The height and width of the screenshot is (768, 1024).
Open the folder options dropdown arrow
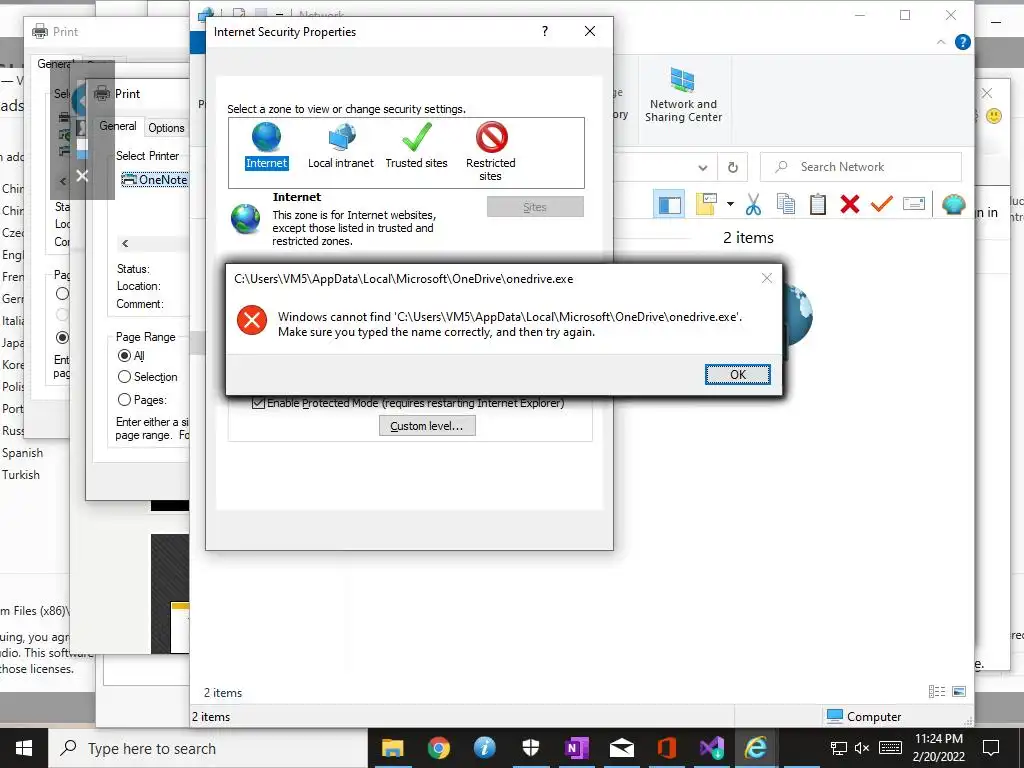(730, 204)
